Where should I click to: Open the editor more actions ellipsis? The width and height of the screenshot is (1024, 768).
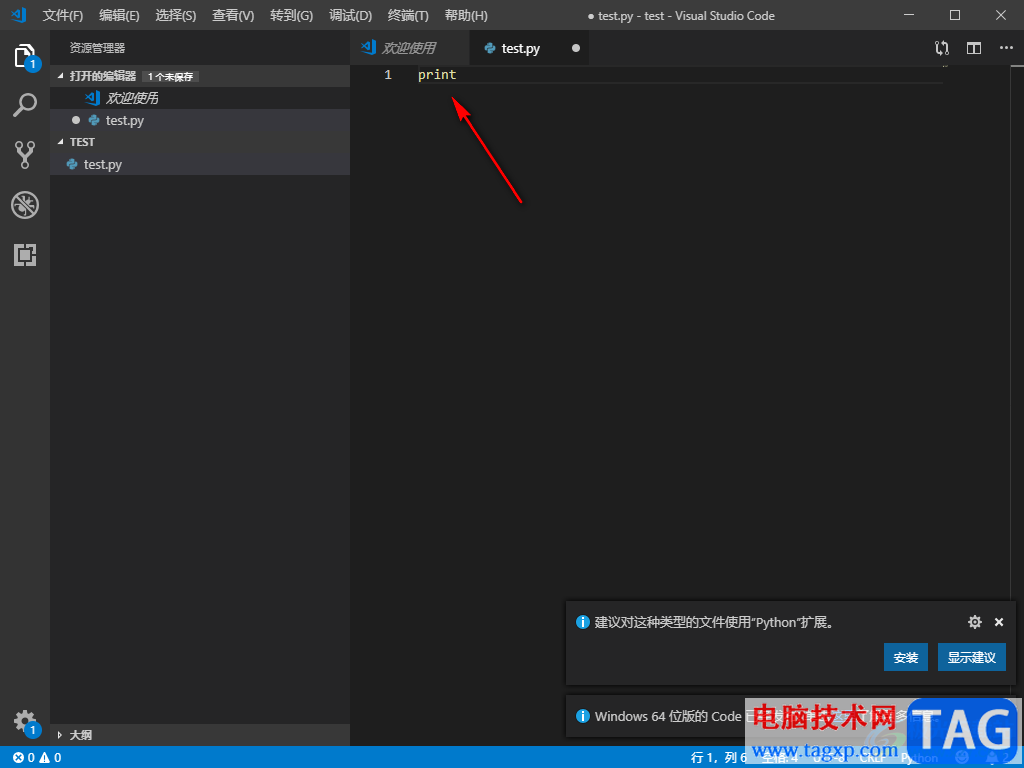[1006, 48]
